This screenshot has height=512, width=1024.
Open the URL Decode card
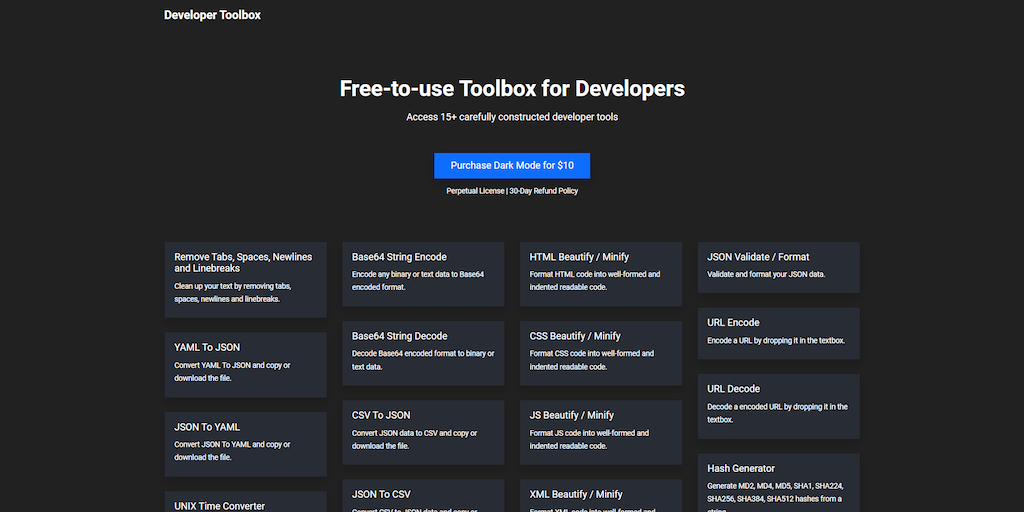tap(778, 404)
